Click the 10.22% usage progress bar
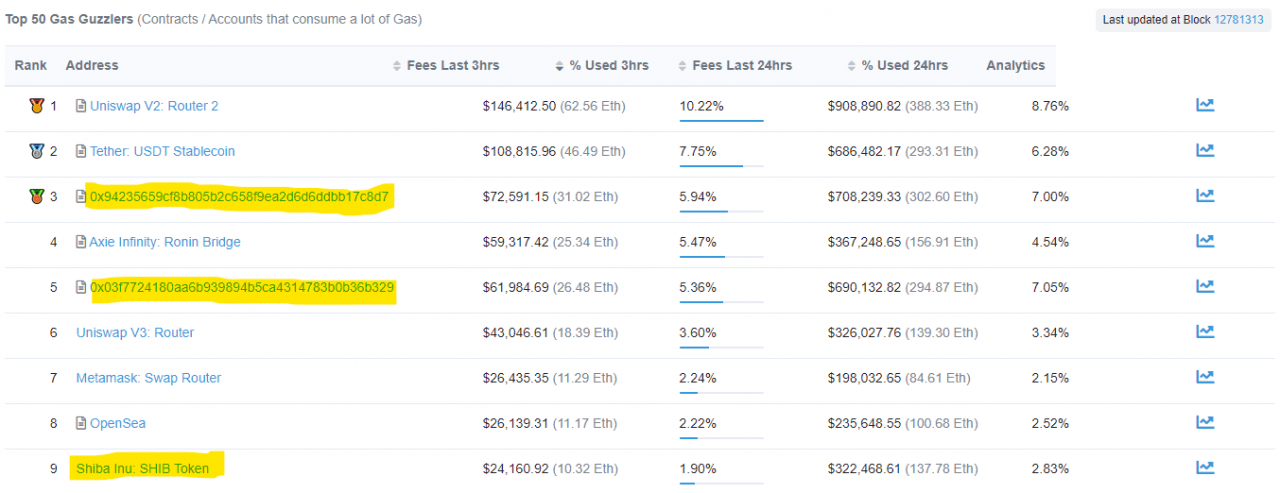This screenshot has height=493, width=1280. click(721, 120)
